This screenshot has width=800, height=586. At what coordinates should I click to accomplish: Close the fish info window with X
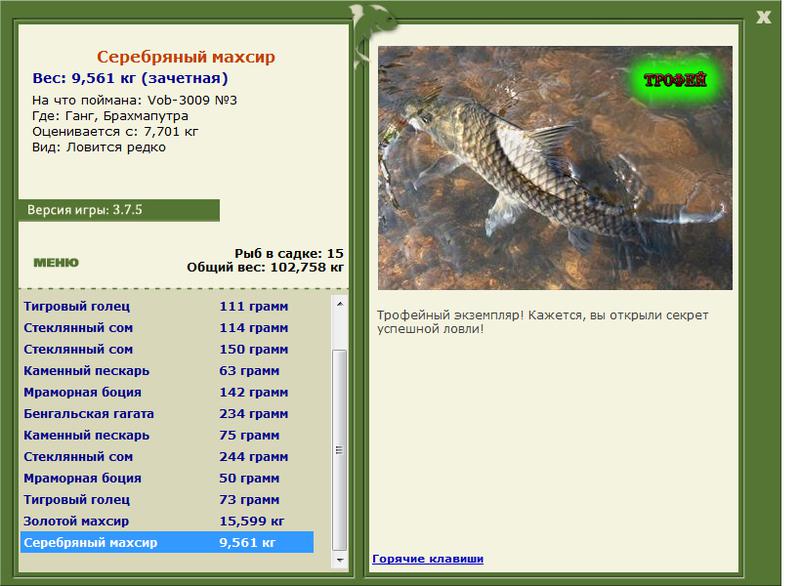(x=763, y=17)
